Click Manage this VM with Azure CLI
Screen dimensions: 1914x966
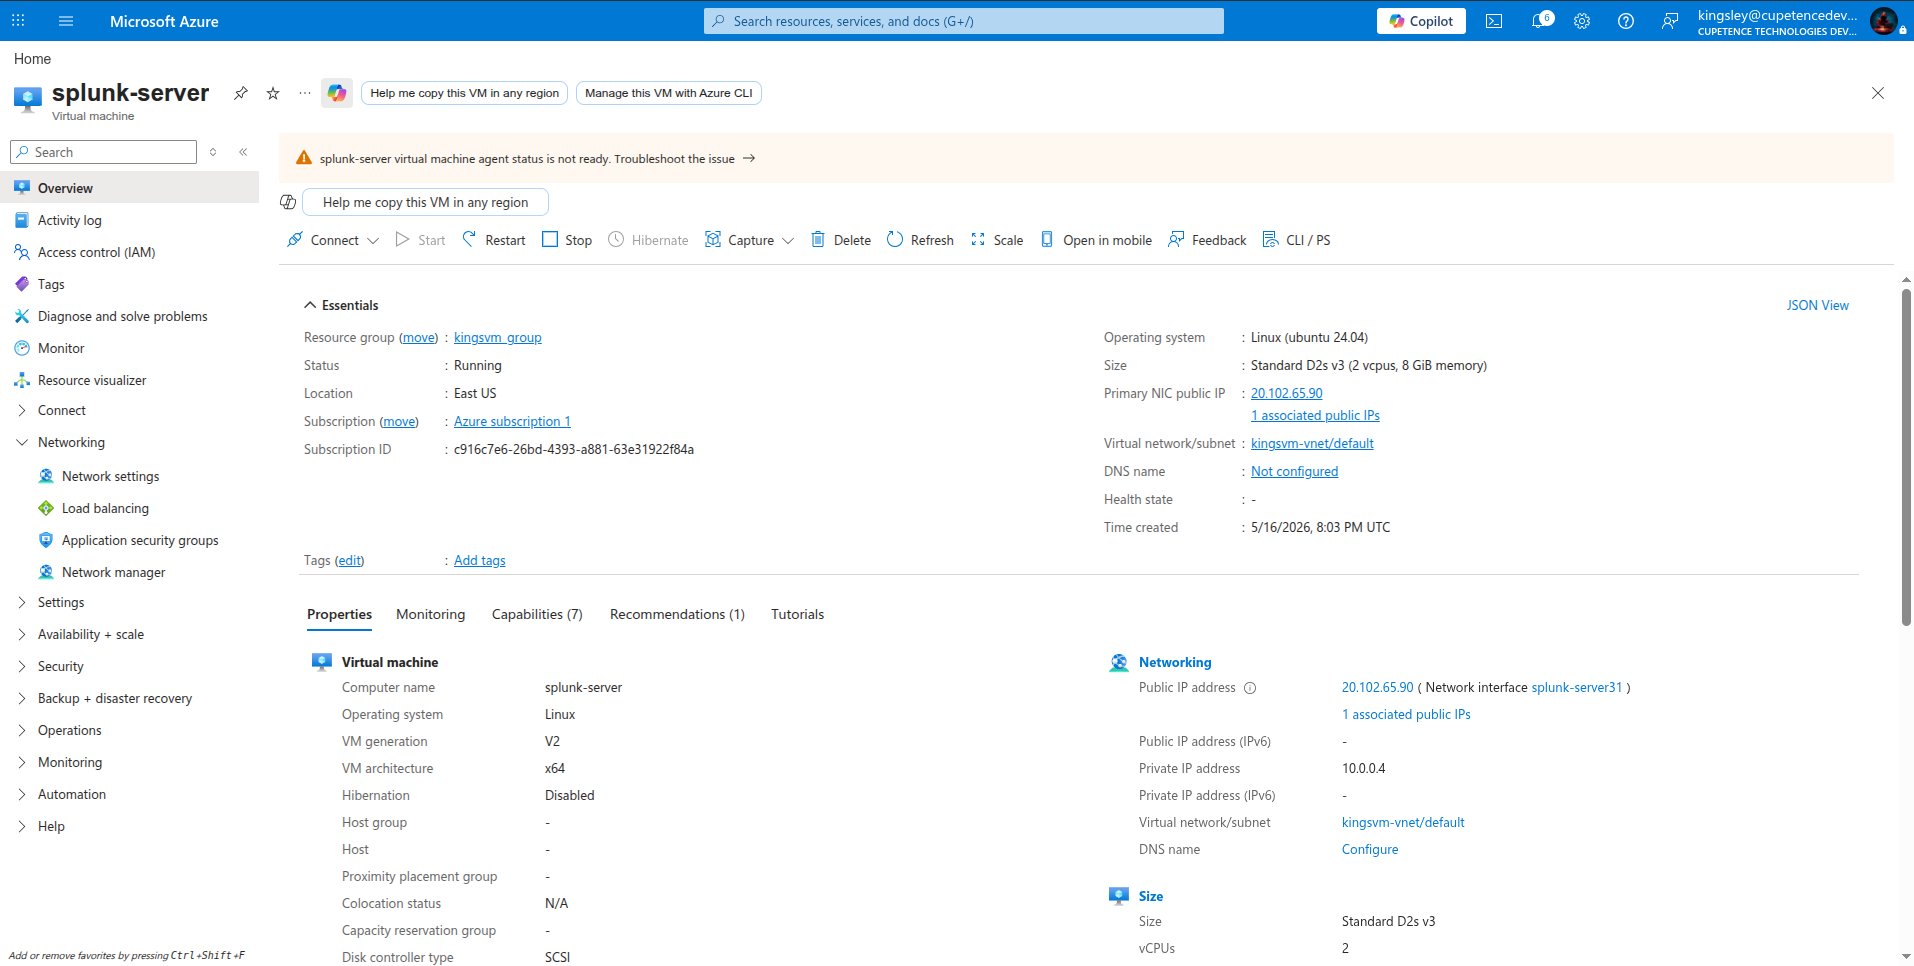(668, 93)
